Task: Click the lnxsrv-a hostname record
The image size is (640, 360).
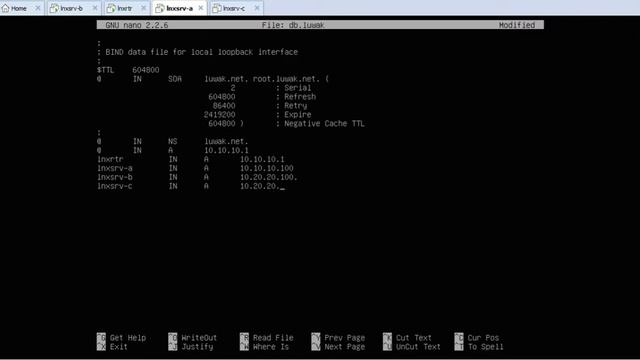Action: pyautogui.click(x=115, y=169)
